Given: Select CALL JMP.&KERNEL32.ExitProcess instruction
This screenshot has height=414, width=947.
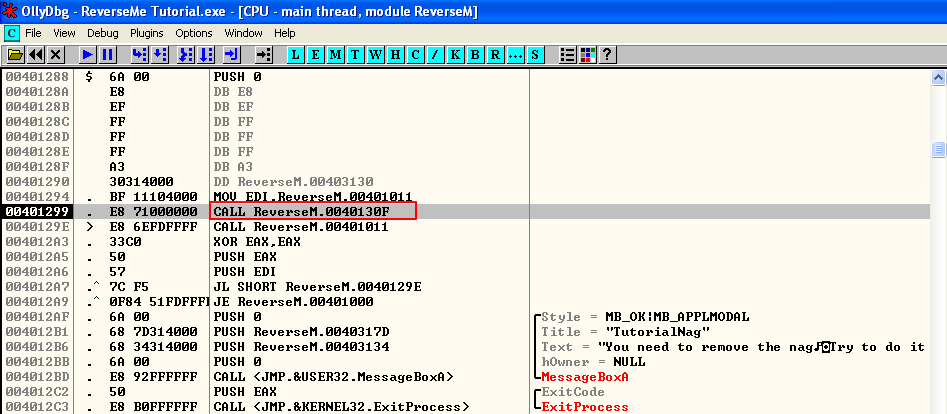Looking at the screenshot, I should coord(341,407).
